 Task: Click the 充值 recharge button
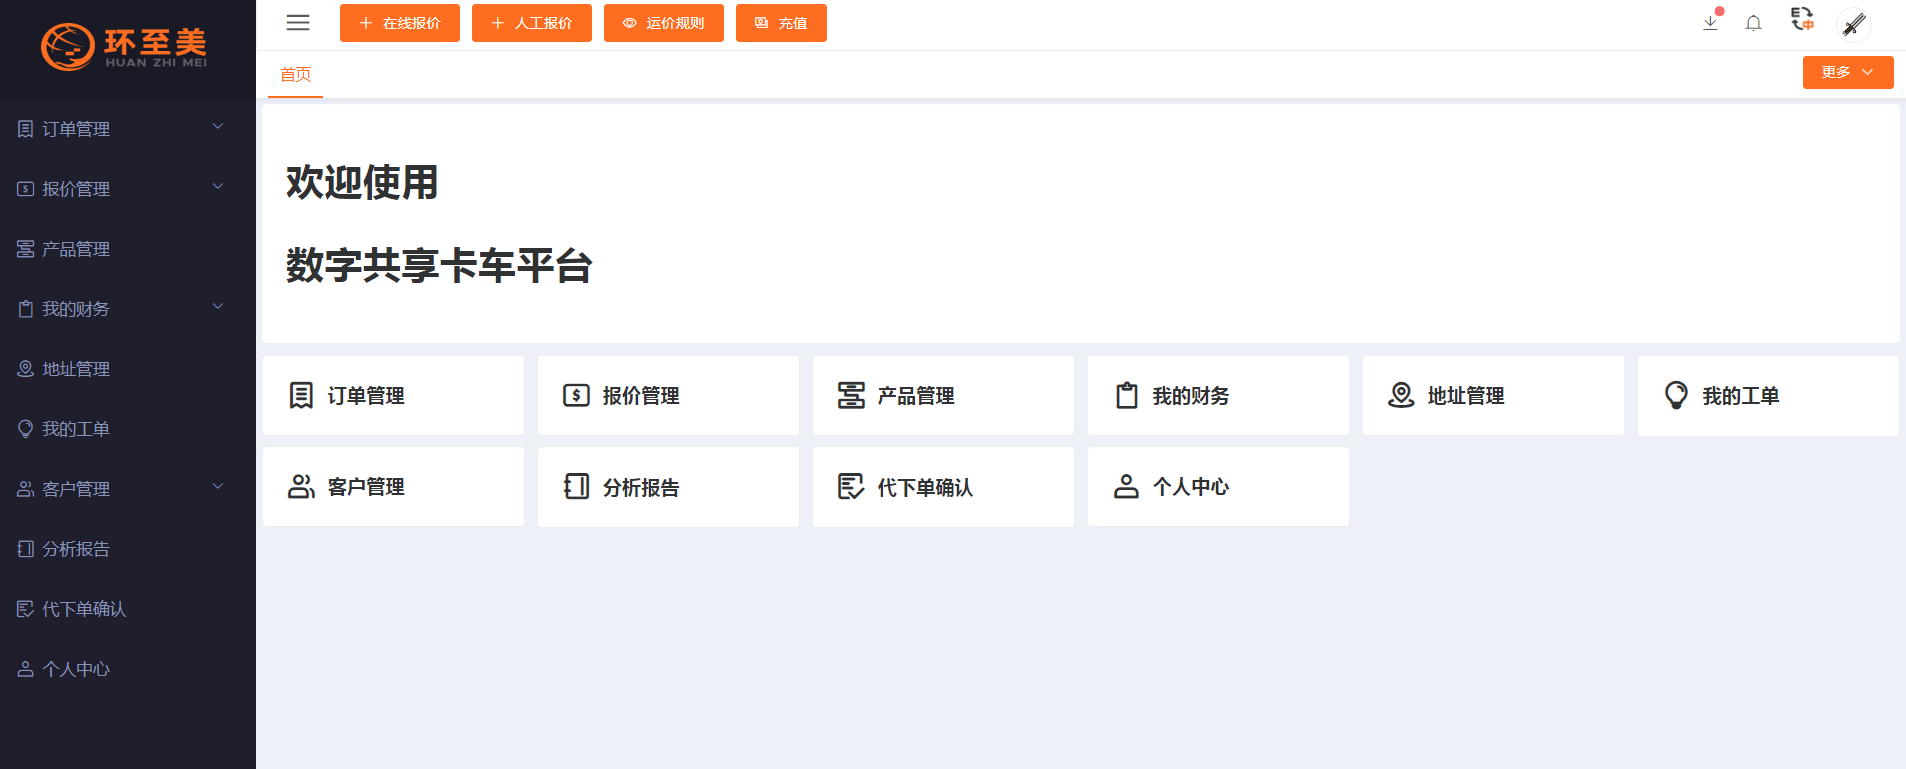pyautogui.click(x=781, y=23)
